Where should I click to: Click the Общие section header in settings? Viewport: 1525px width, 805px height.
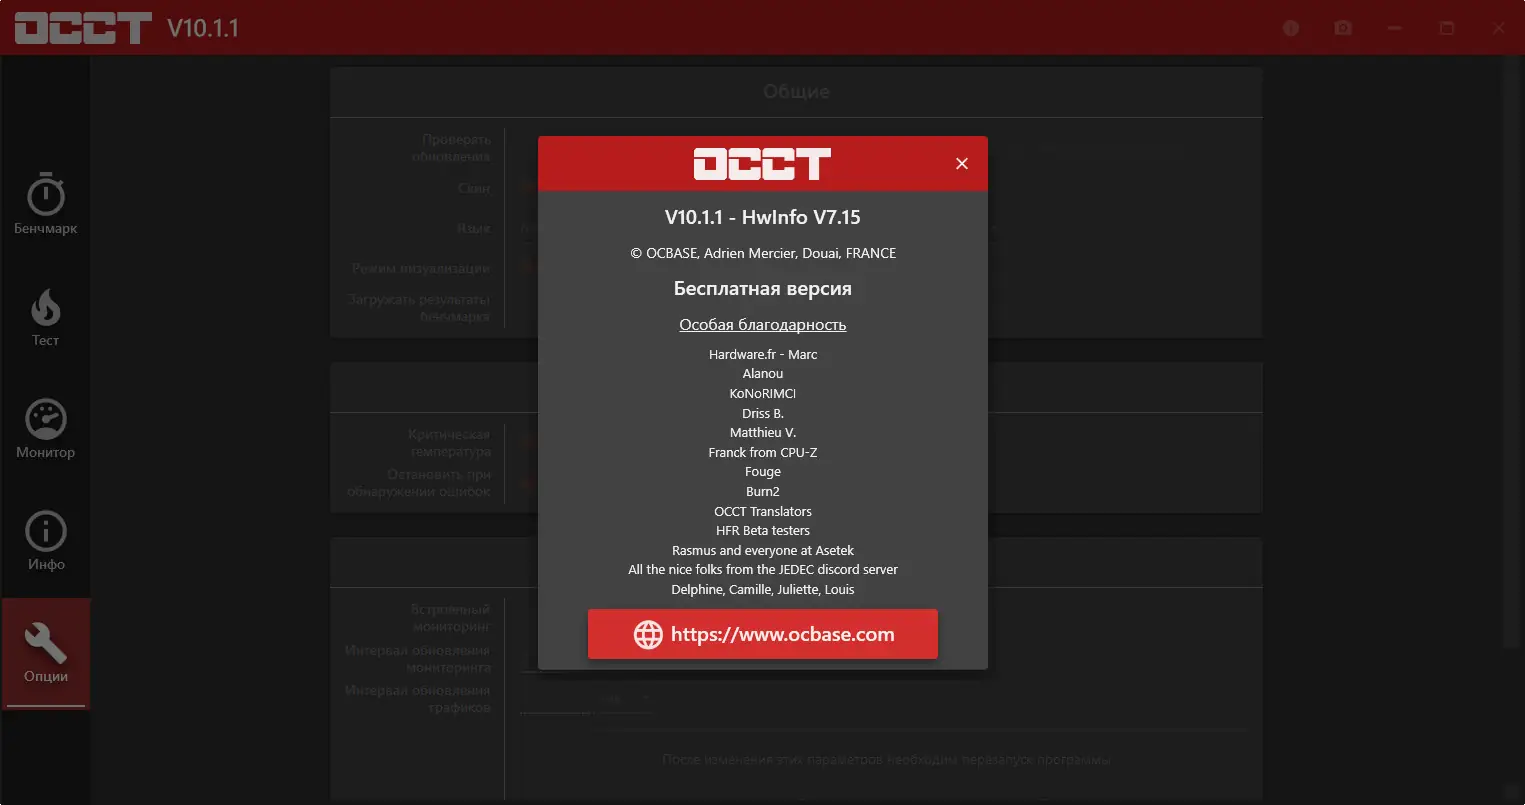(x=796, y=92)
